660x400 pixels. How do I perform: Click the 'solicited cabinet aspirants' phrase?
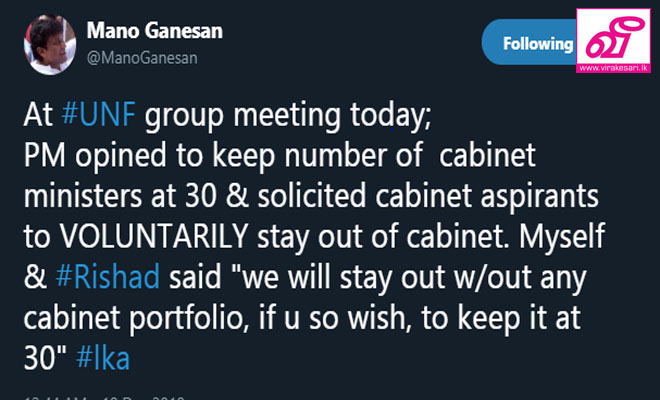[x=428, y=197]
